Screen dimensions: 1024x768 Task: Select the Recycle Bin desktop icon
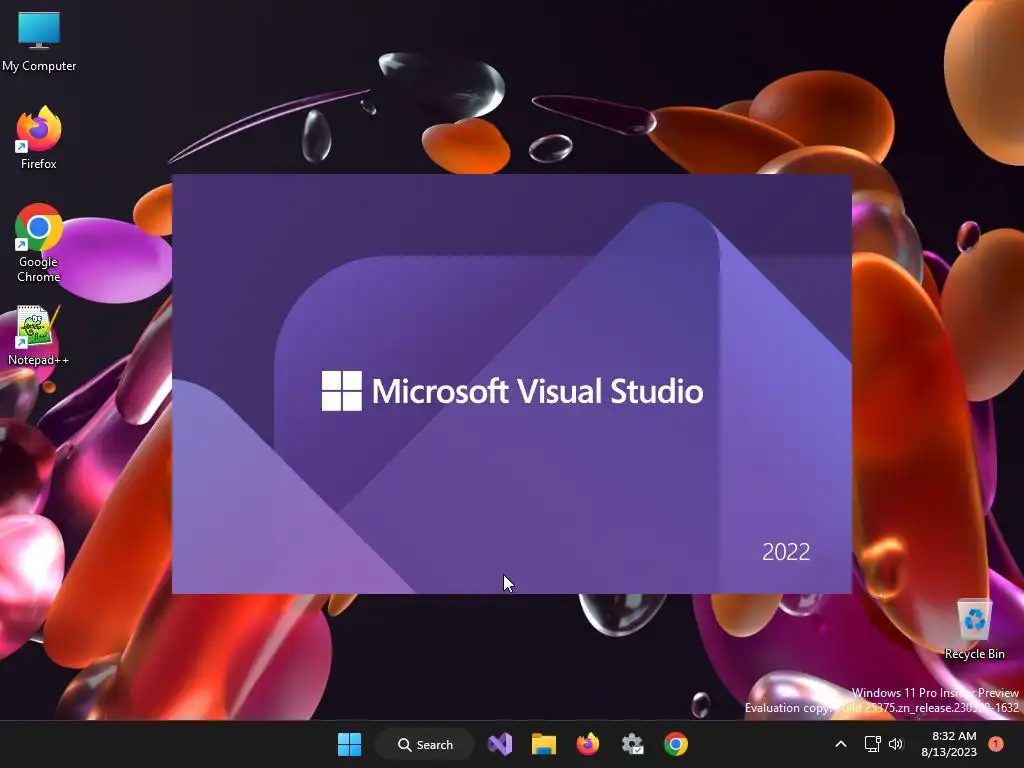pos(974,630)
